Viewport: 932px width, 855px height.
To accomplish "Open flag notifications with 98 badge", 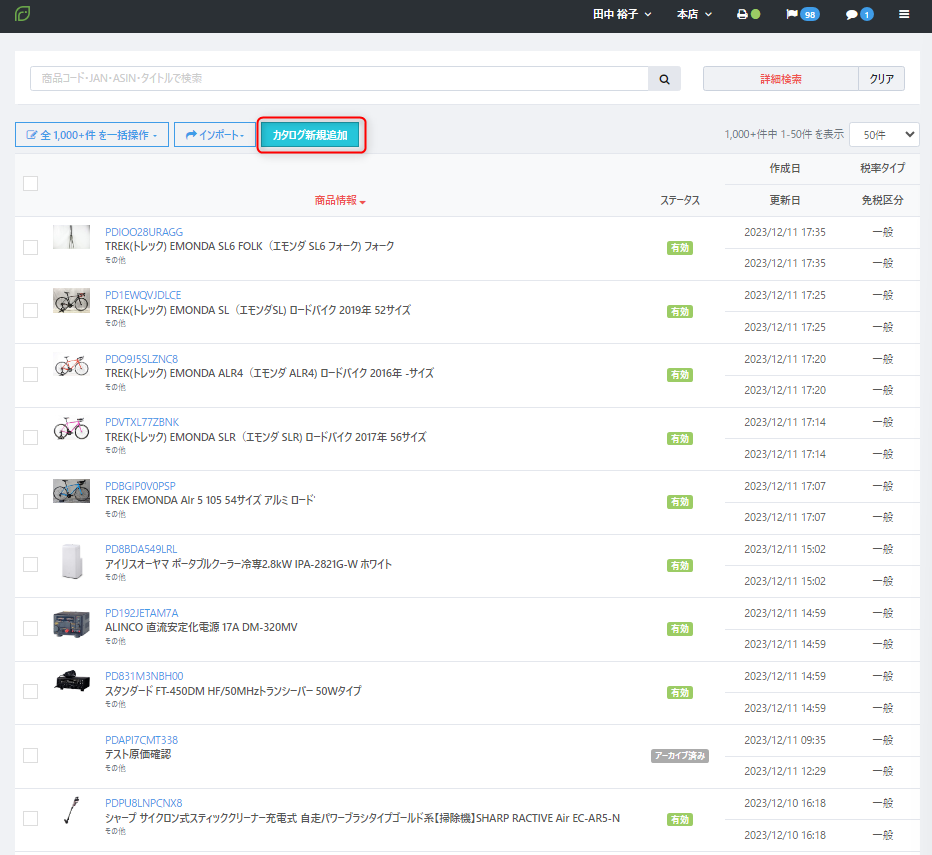I will coord(802,15).
